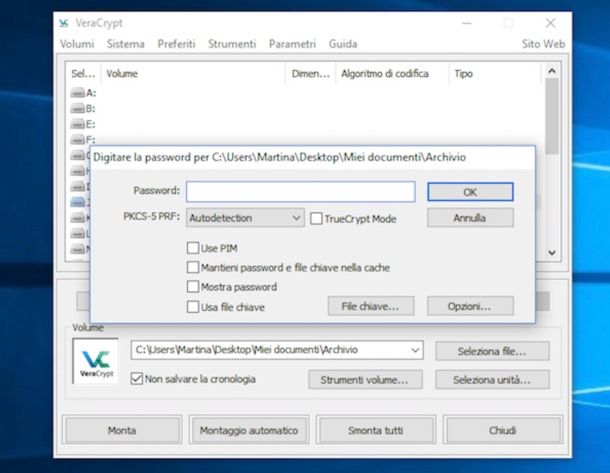This screenshot has height=473, width=610.
Task: Open the Volumi menu
Action: [x=77, y=44]
